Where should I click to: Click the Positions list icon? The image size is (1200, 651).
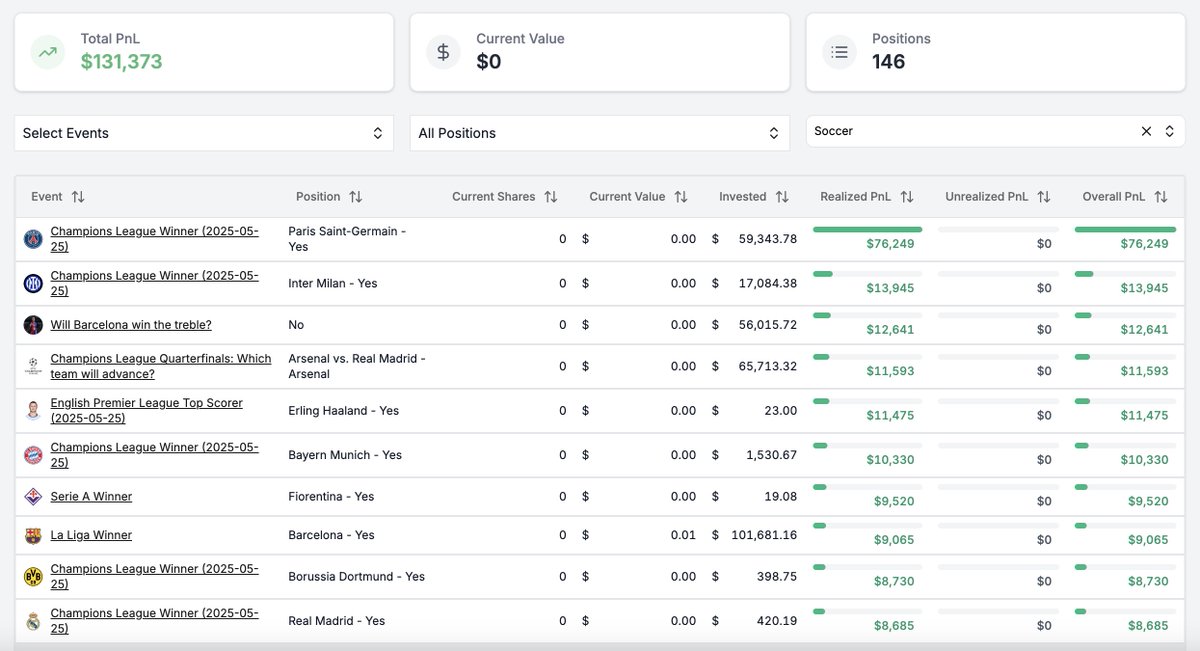point(839,51)
